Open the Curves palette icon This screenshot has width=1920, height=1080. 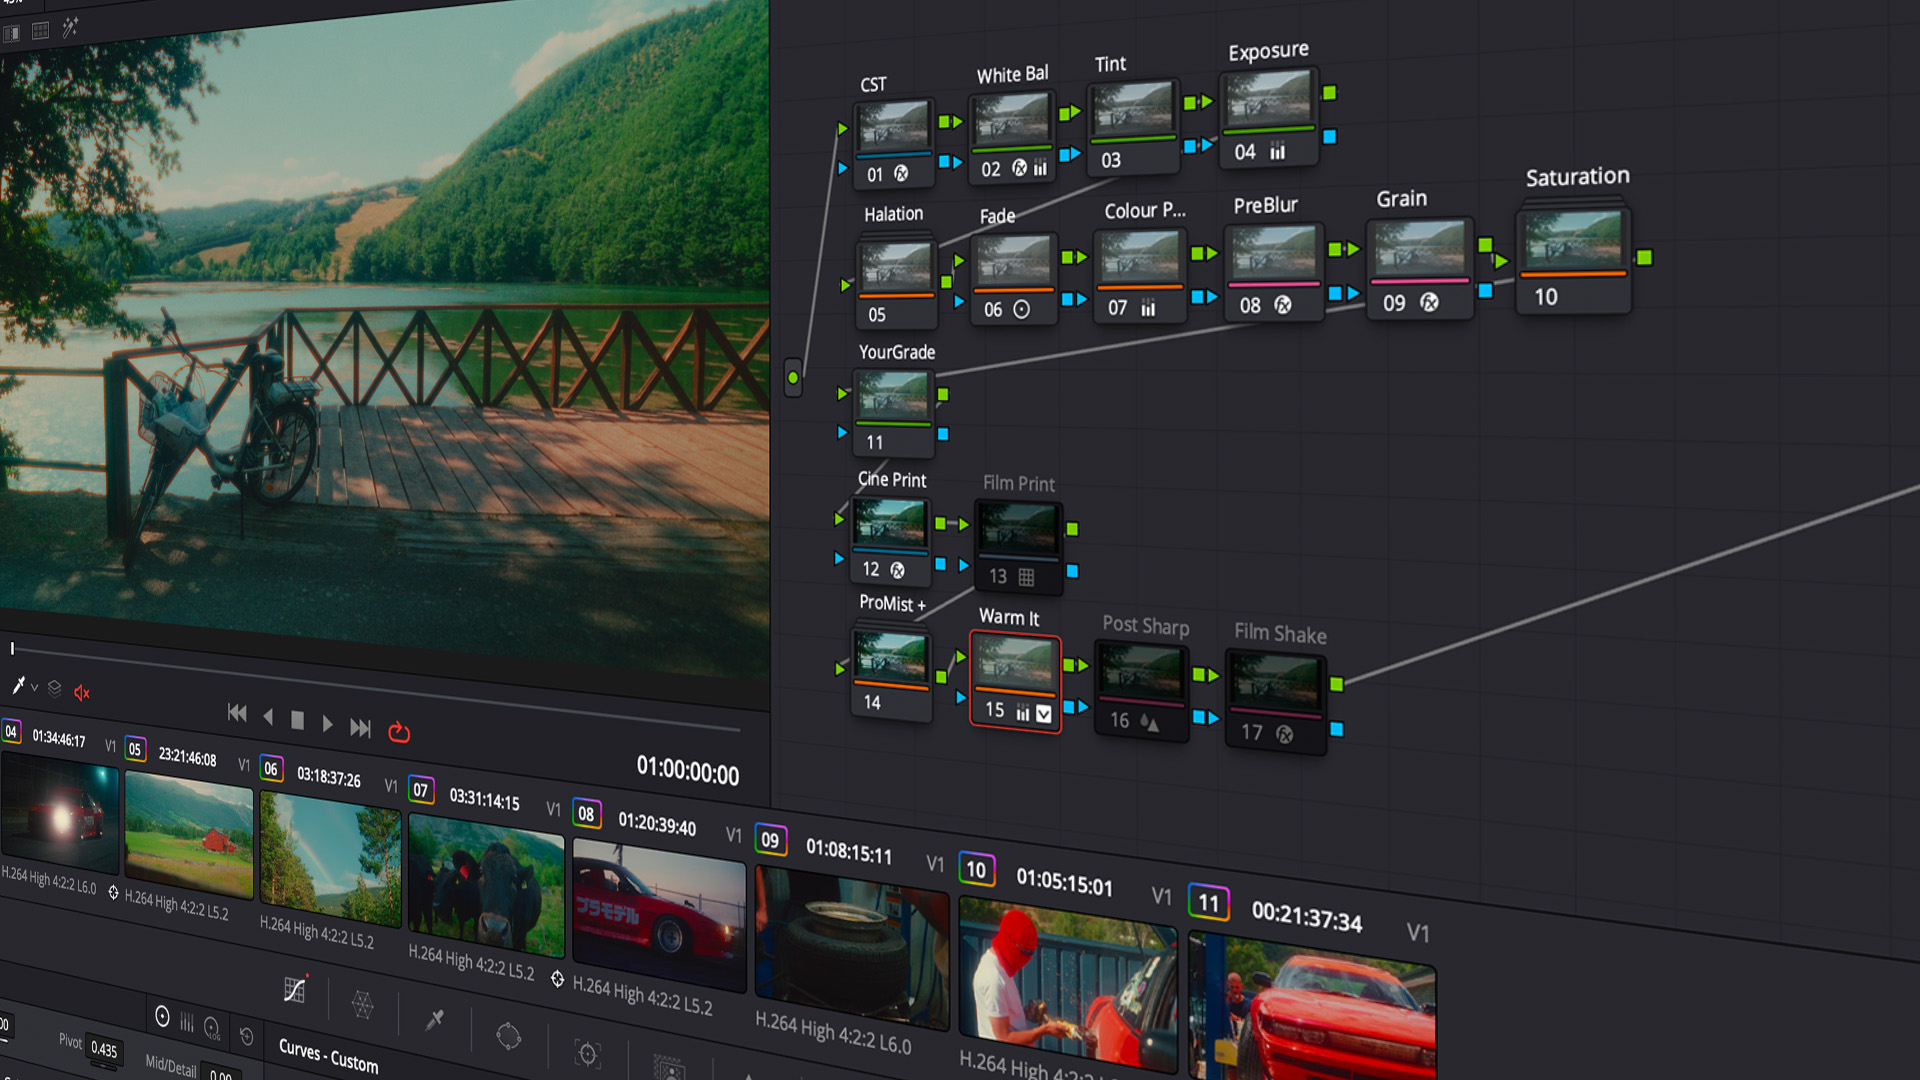point(294,989)
